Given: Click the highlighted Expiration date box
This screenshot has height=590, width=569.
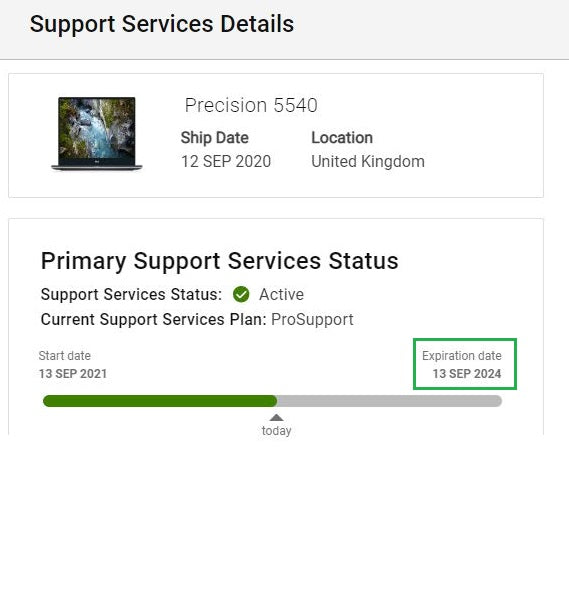Looking at the screenshot, I should 465,364.
